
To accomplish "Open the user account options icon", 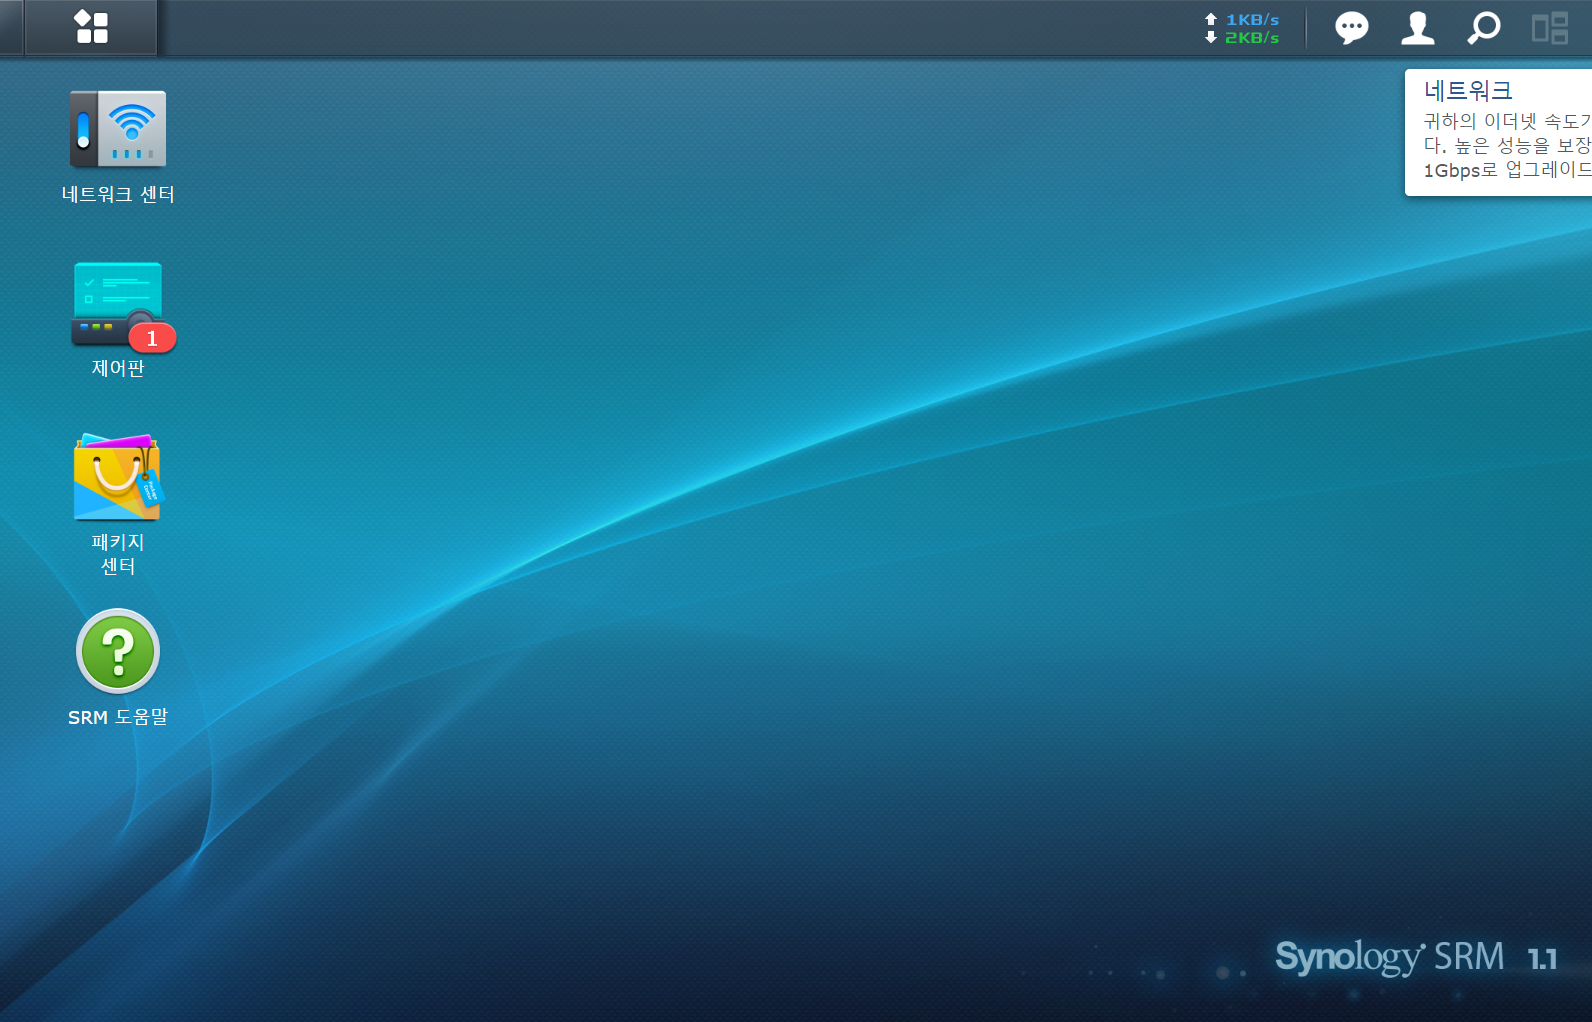I will pyautogui.click(x=1418, y=28).
